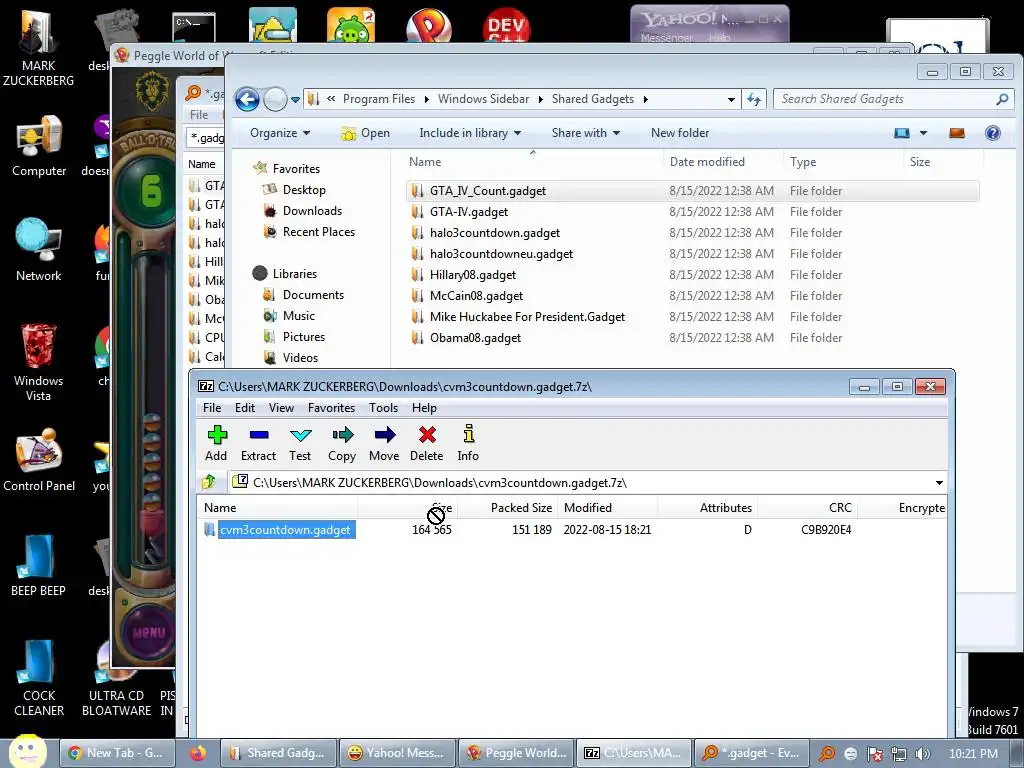Open the 7-Zip Help menu

click(424, 408)
